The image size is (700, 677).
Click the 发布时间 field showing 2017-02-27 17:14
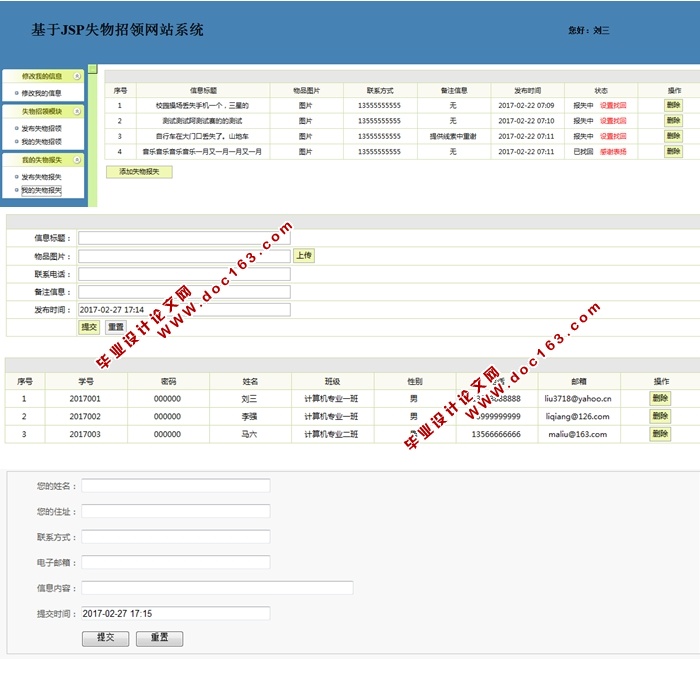coord(184,310)
